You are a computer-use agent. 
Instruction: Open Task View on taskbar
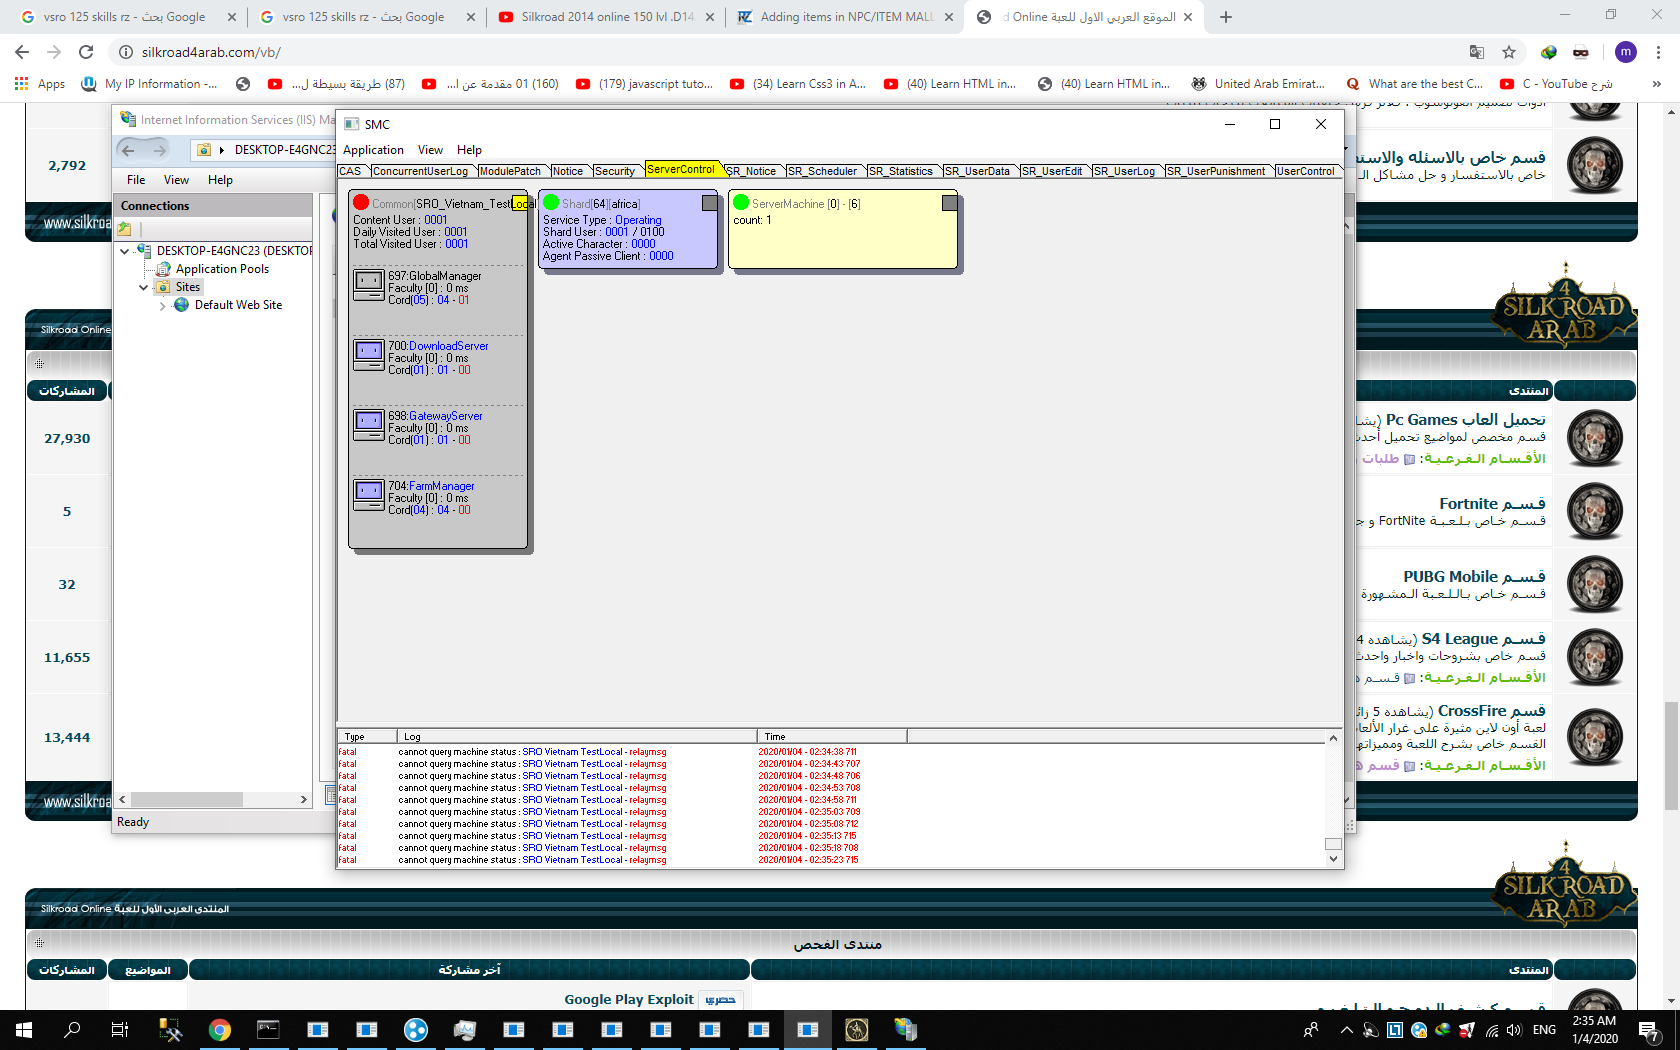point(120,1030)
